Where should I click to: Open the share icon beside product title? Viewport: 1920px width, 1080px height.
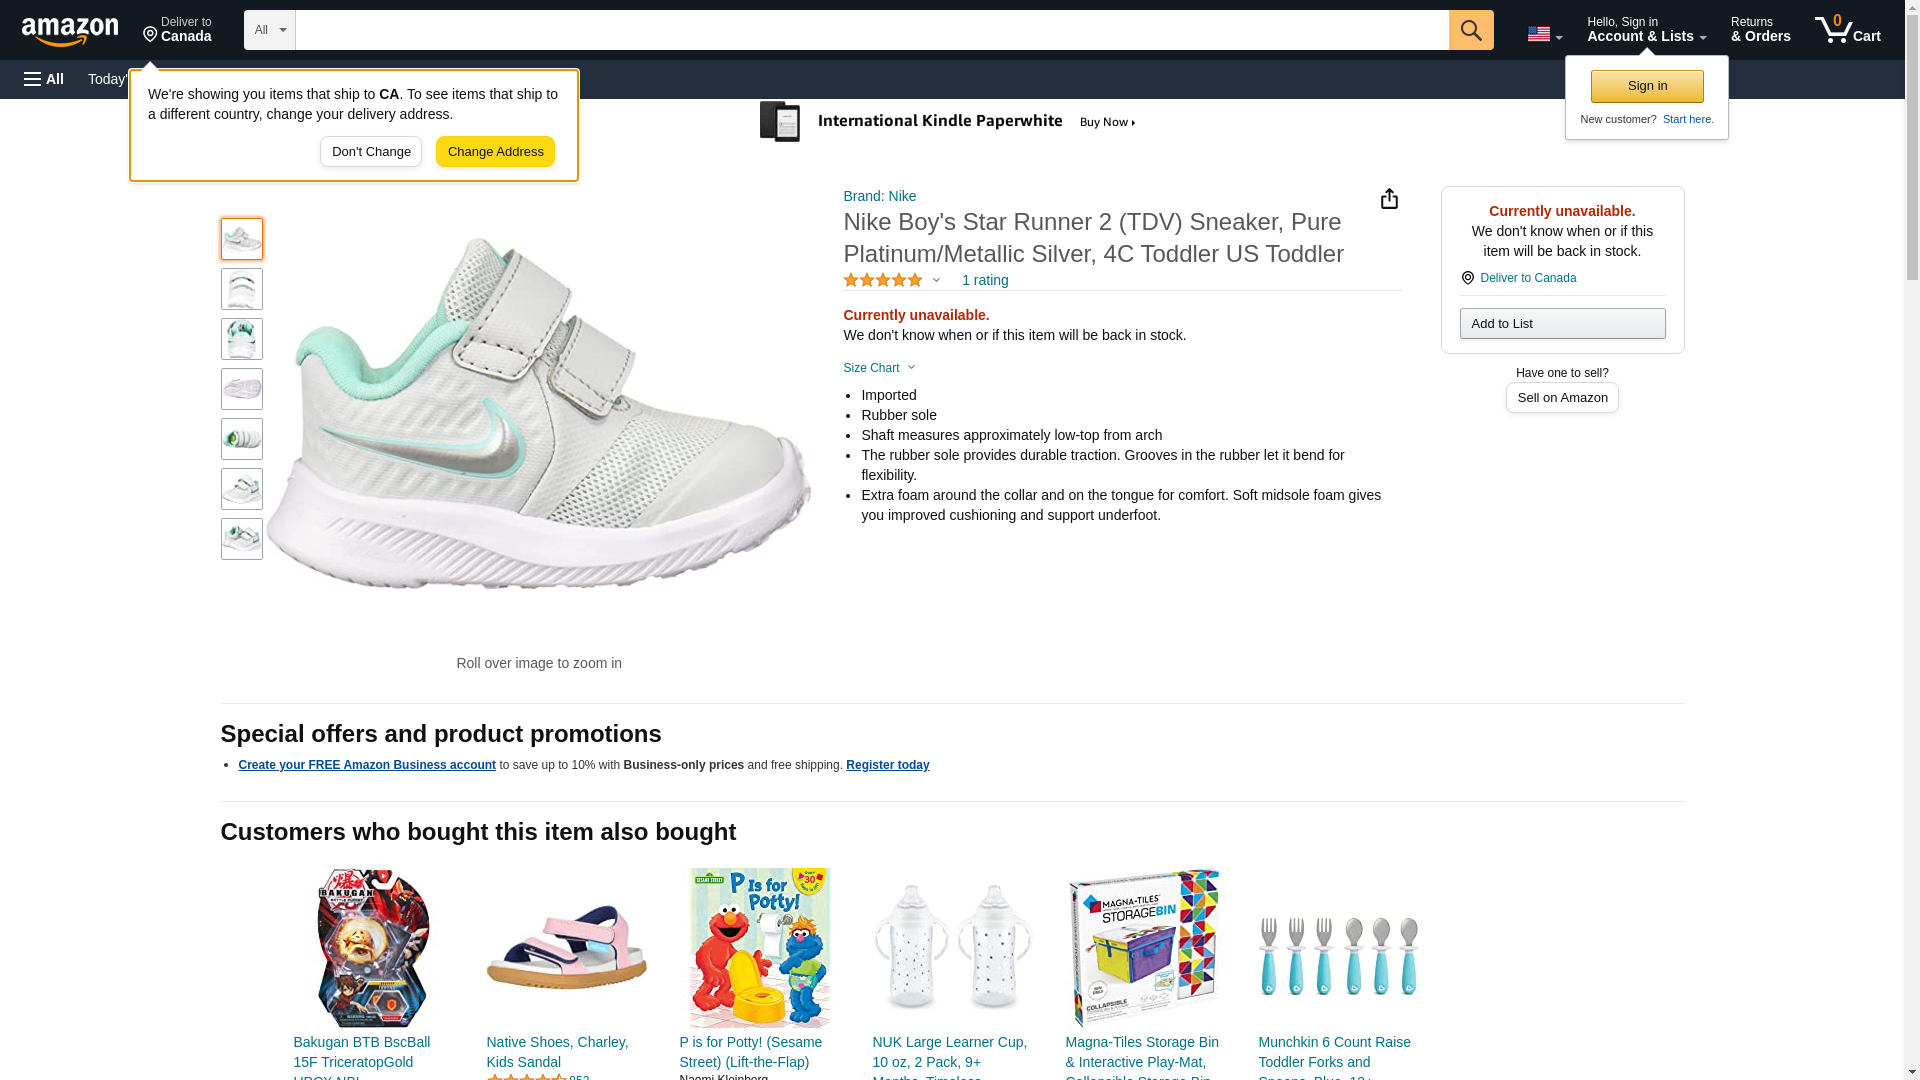click(1389, 199)
